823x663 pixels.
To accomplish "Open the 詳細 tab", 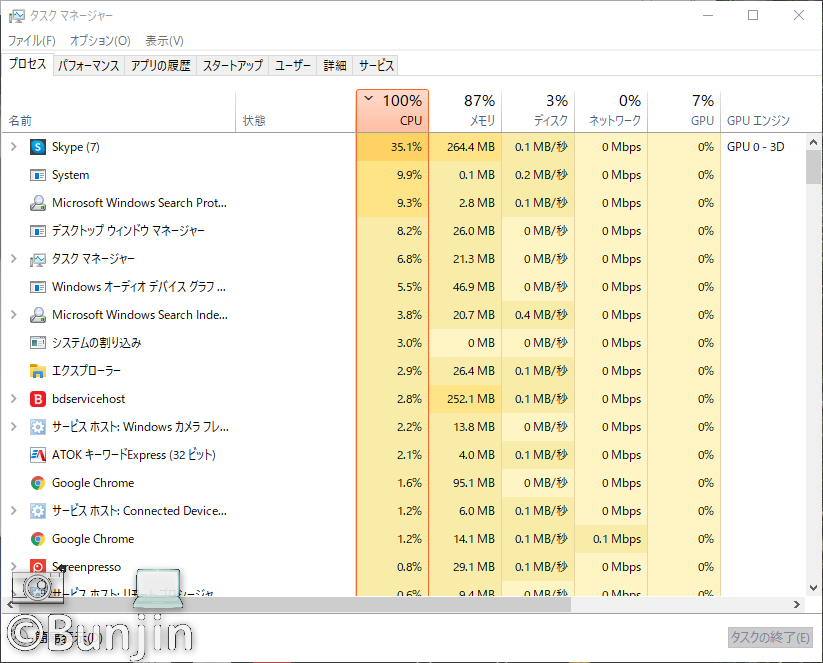I will tap(335, 66).
